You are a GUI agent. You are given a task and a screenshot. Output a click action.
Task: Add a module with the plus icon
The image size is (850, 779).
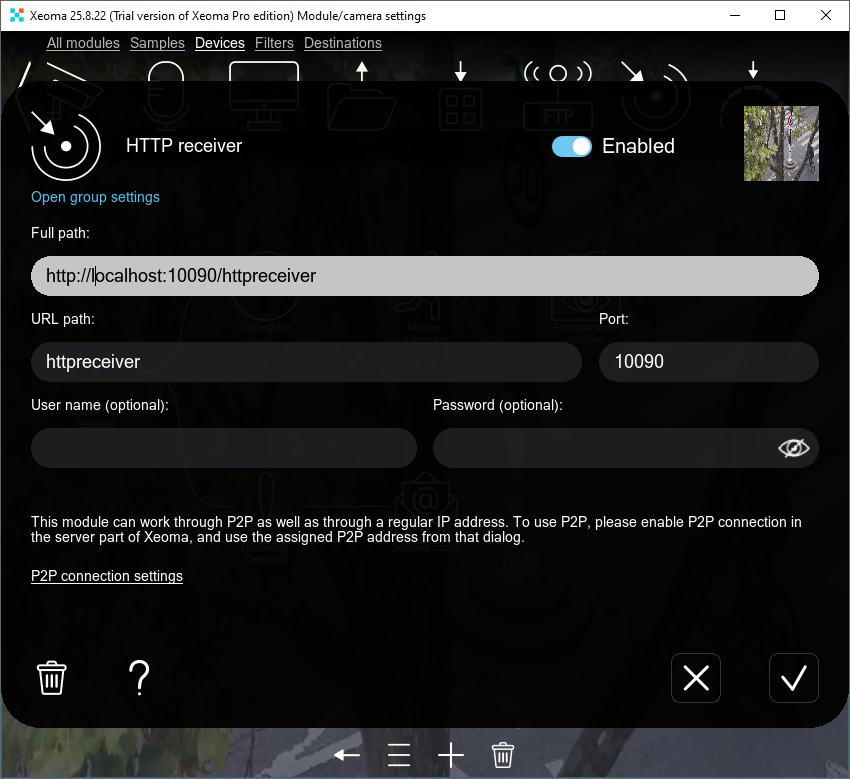click(450, 755)
